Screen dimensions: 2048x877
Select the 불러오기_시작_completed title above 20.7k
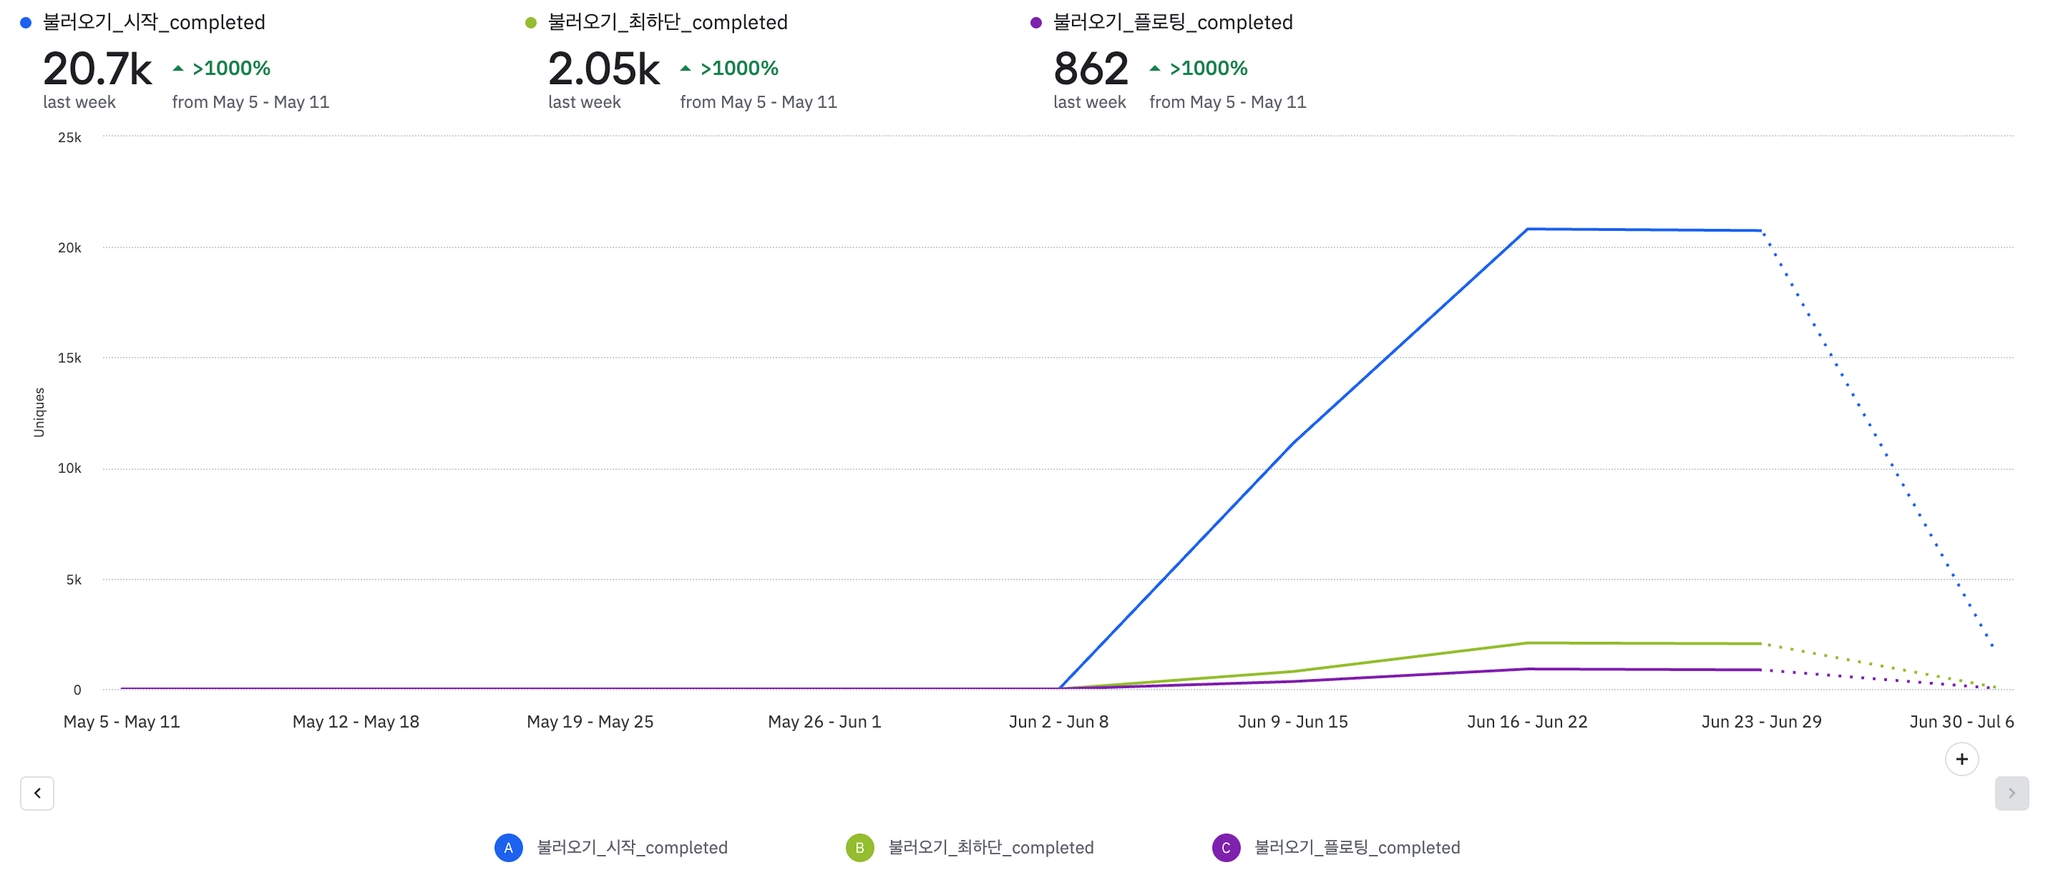tap(154, 23)
